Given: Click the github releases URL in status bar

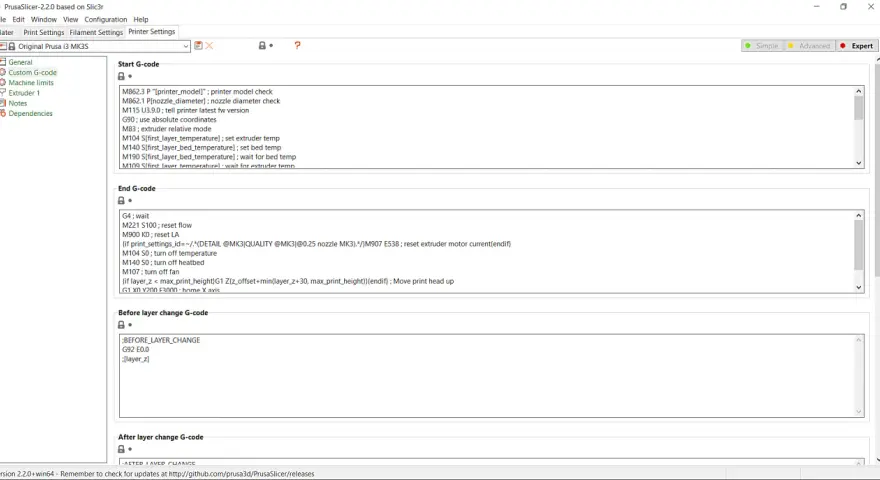Looking at the screenshot, I should [x=241, y=474].
